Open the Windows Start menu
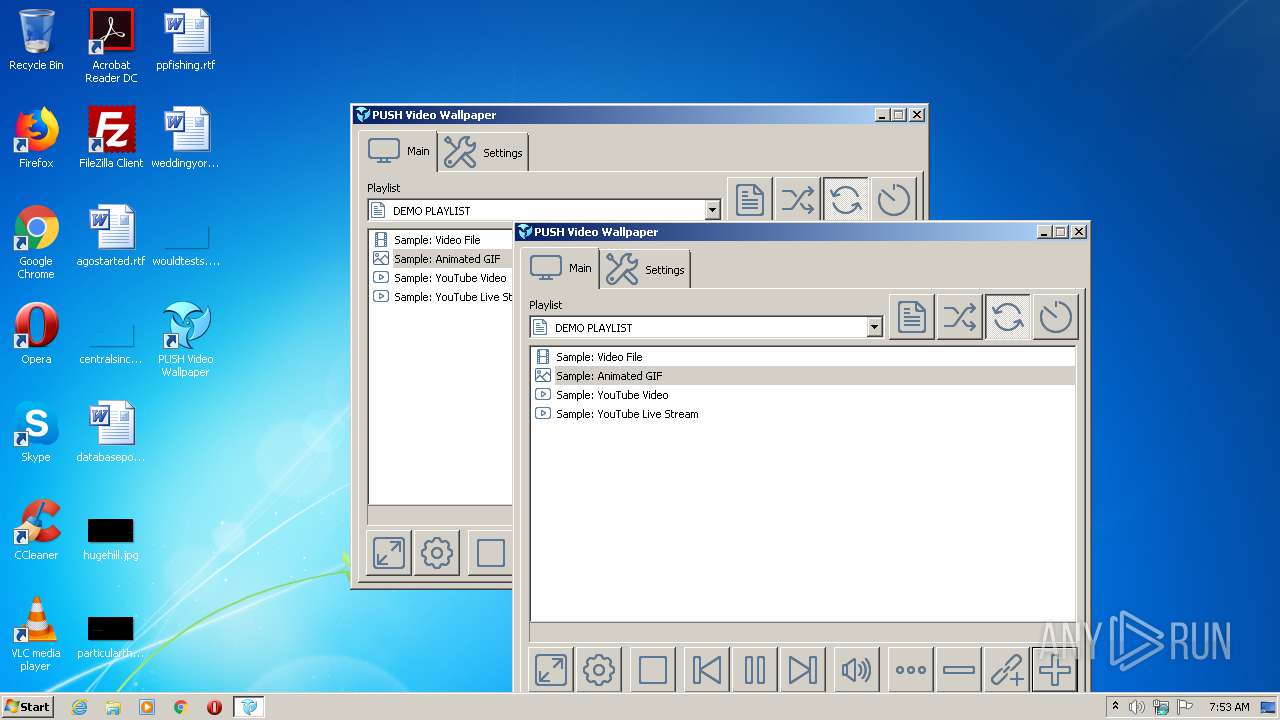 click(x=27, y=706)
